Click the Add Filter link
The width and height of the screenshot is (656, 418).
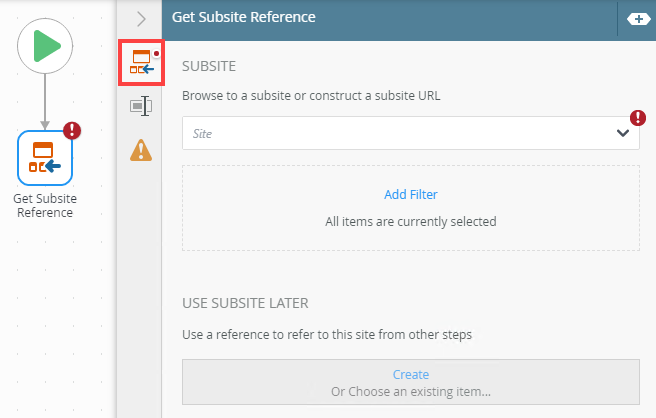tap(411, 195)
